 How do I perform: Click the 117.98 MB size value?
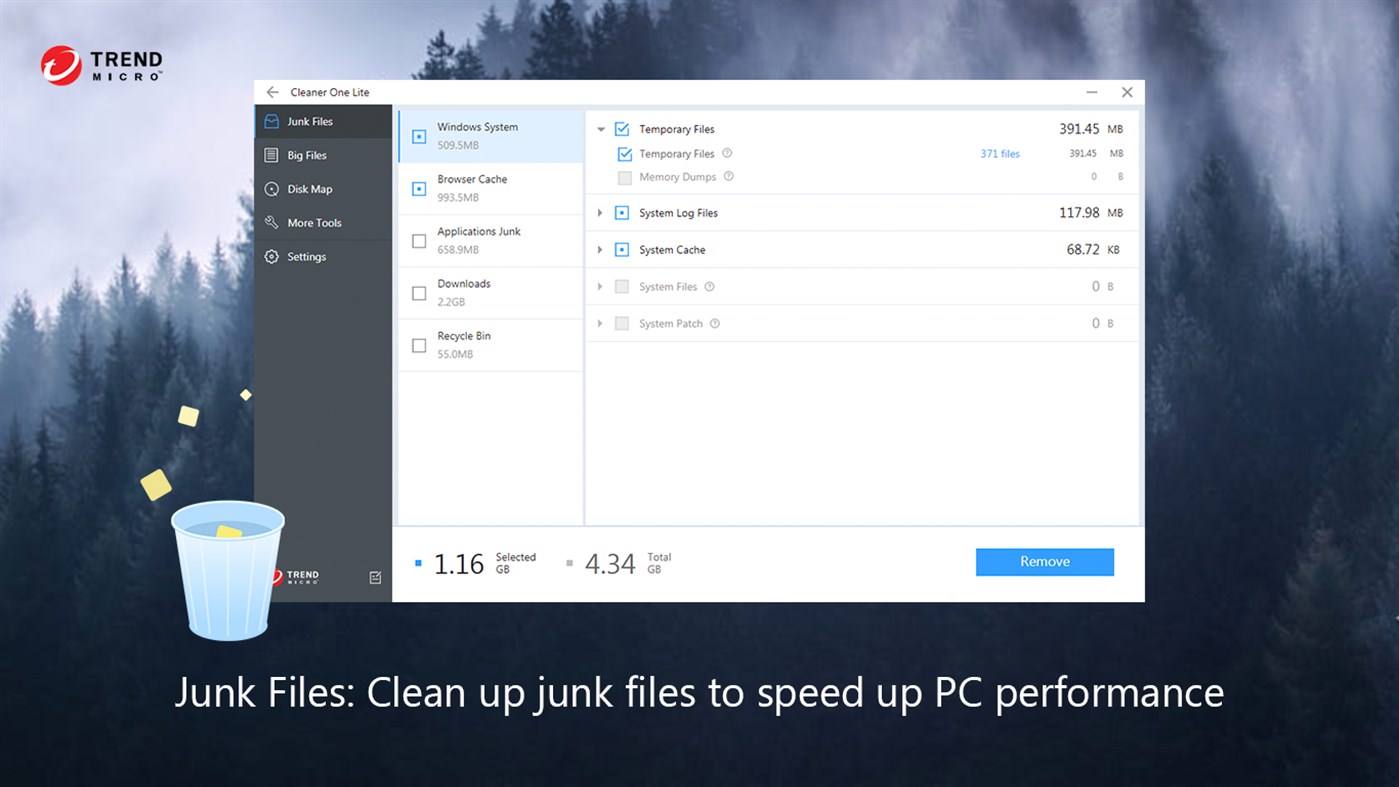pyautogui.click(x=1091, y=213)
